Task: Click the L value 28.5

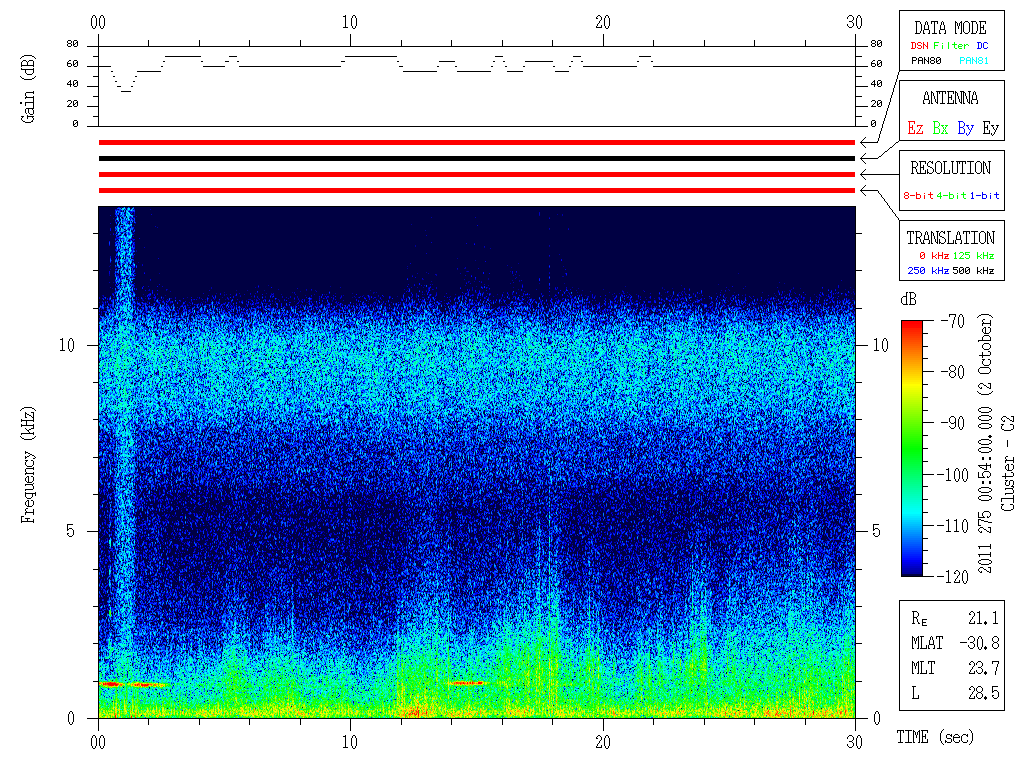Action: pos(983,693)
